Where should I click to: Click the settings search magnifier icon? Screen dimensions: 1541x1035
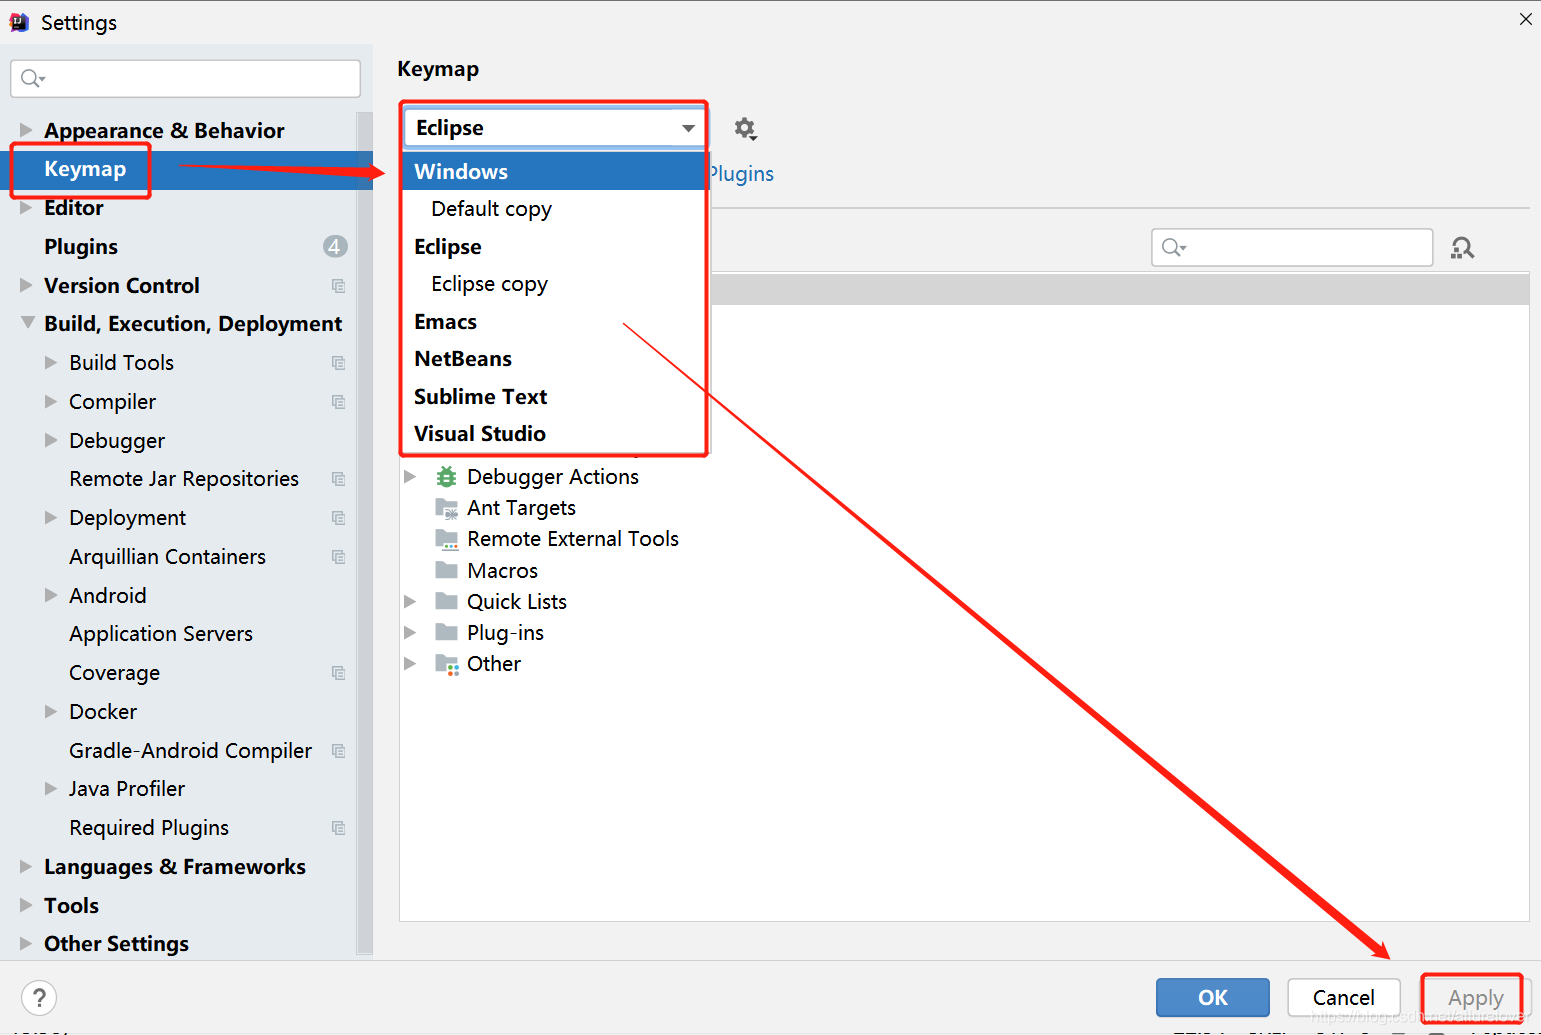(32, 78)
